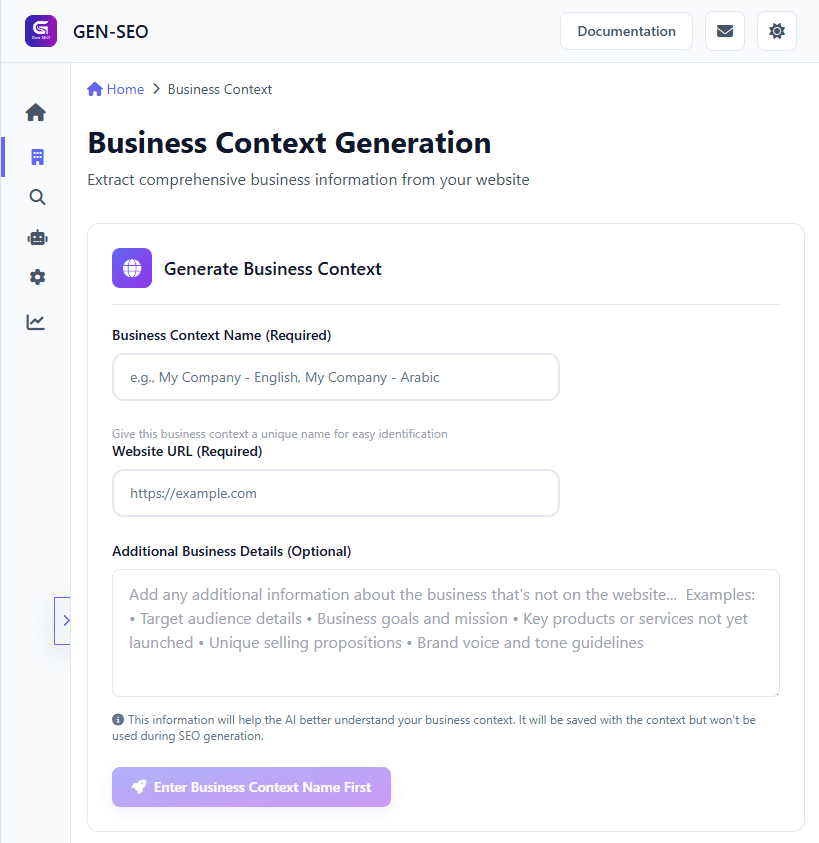Expand the sidebar using the chevron arrow
This screenshot has width=819, height=843.
(64, 620)
